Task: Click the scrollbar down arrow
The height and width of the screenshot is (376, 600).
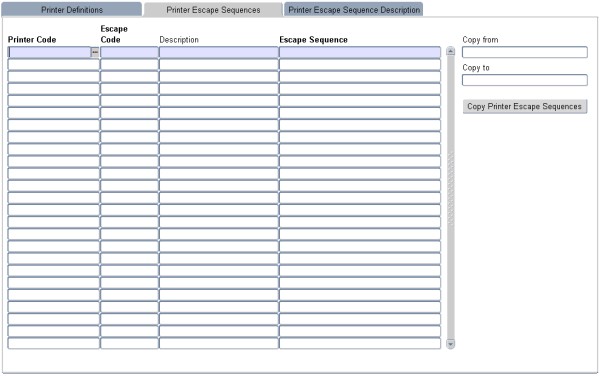Action: pyautogui.click(x=451, y=344)
